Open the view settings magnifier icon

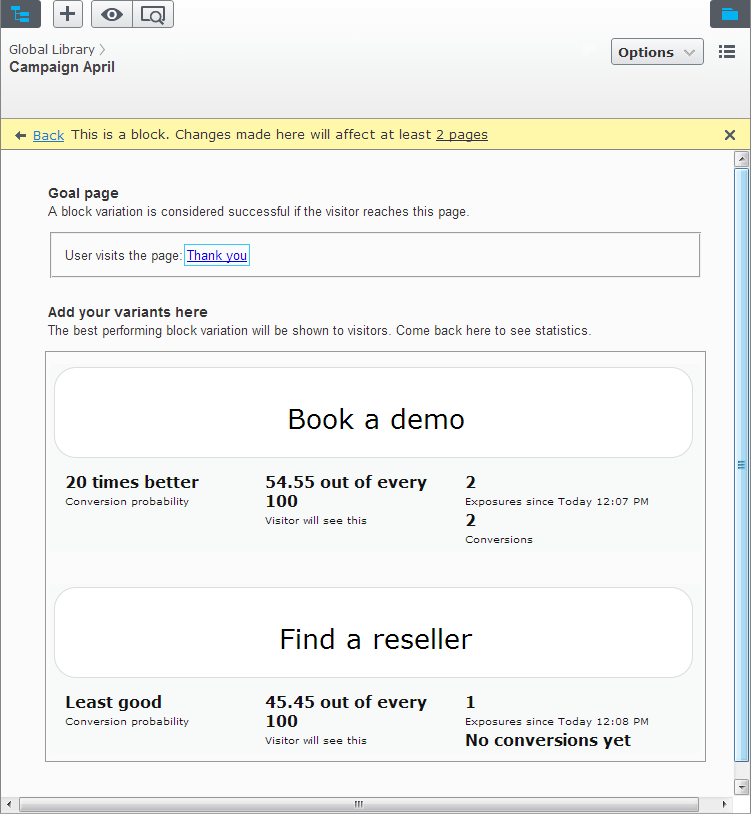point(153,14)
